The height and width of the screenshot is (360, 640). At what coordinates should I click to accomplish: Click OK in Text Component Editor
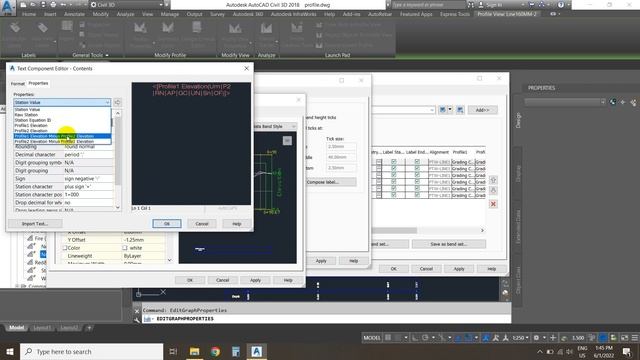167,224
